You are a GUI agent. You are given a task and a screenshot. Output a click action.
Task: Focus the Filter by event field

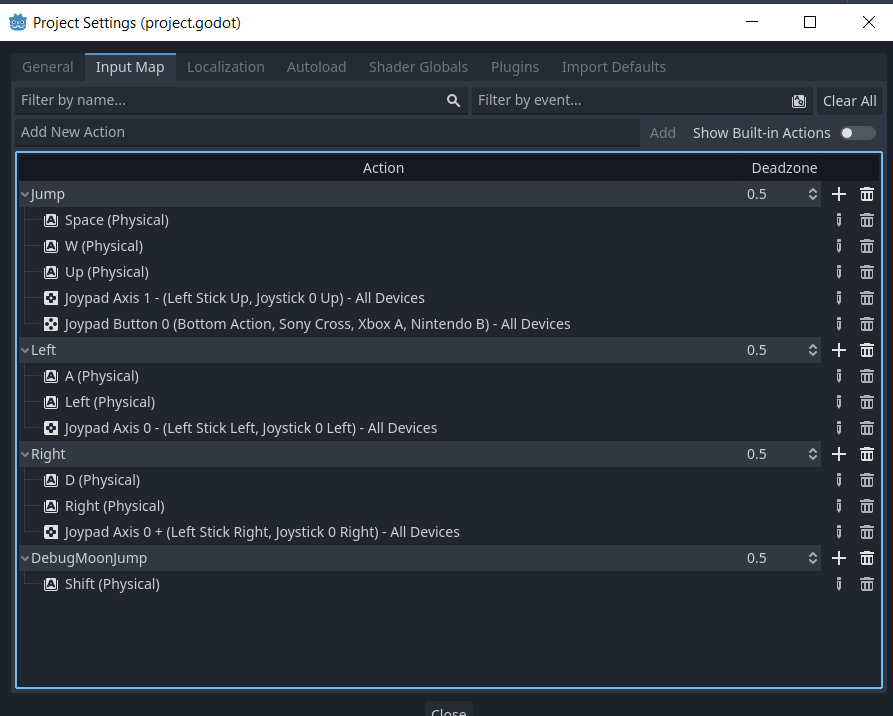click(x=642, y=101)
